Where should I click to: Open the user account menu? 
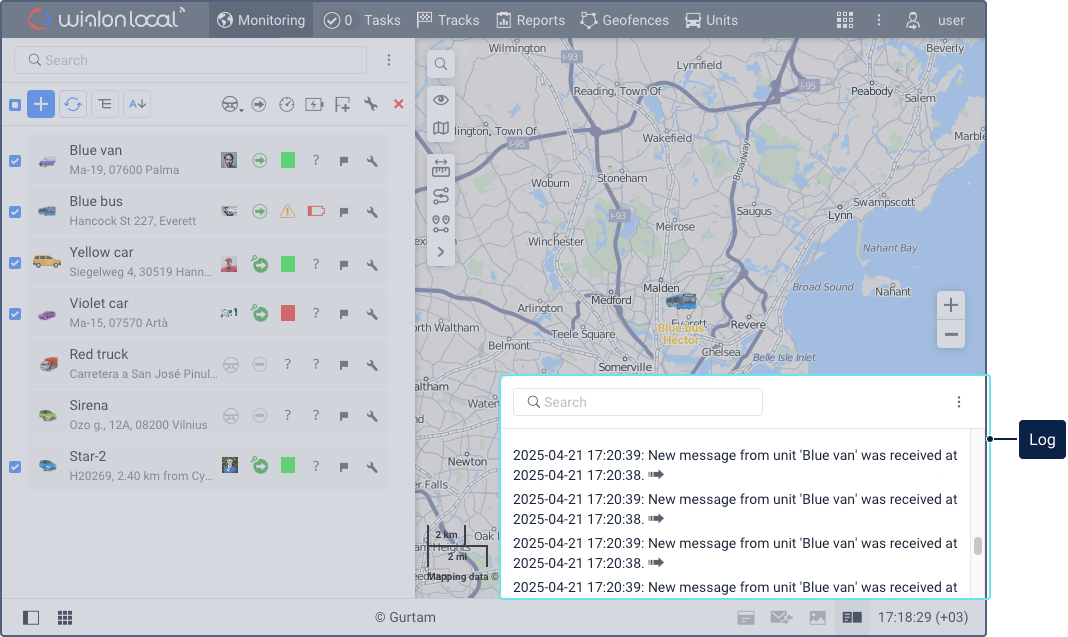[936, 20]
